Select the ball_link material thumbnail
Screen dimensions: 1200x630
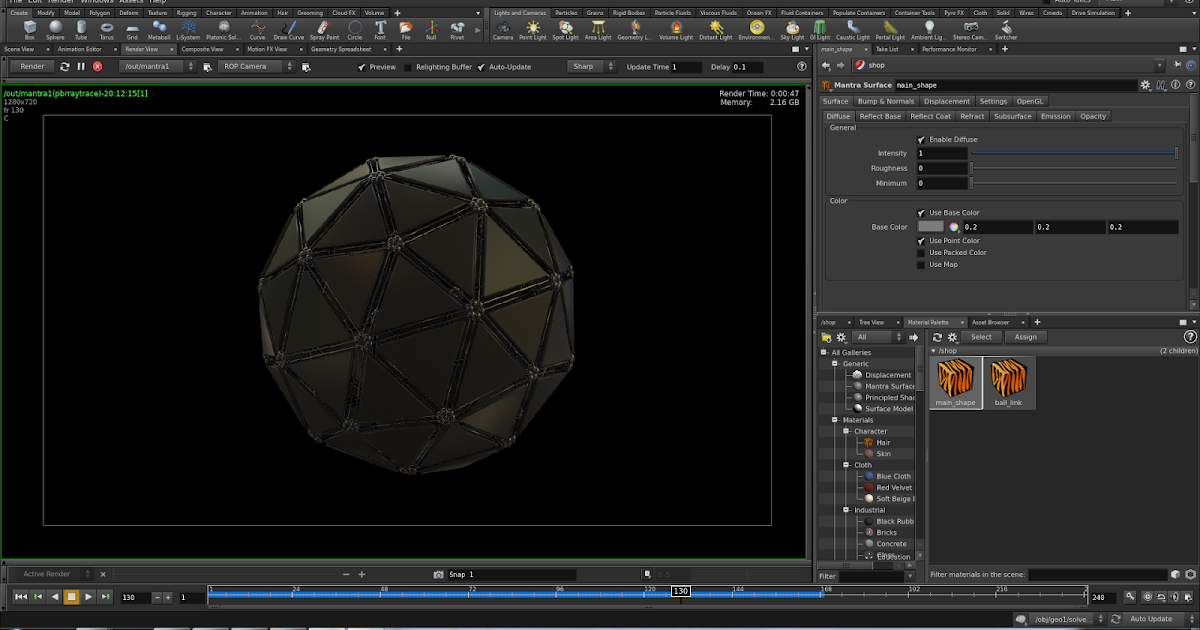click(1009, 380)
